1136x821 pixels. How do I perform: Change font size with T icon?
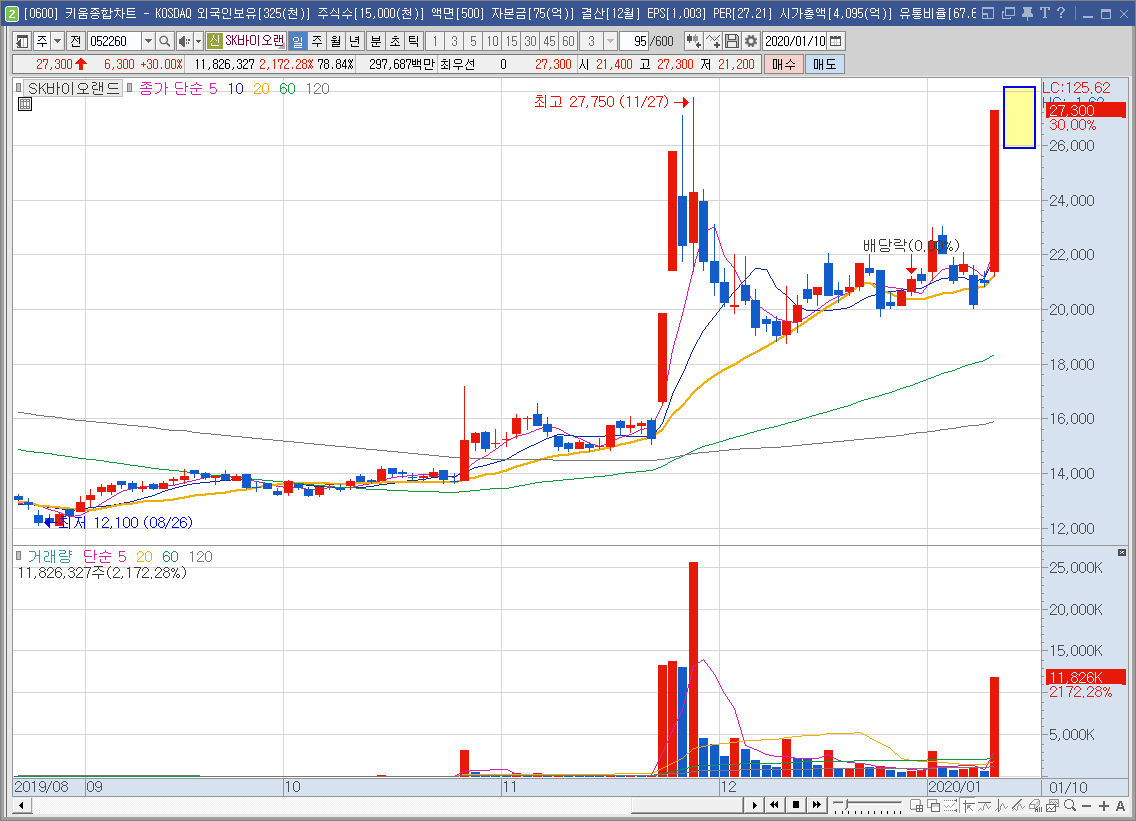(1044, 13)
